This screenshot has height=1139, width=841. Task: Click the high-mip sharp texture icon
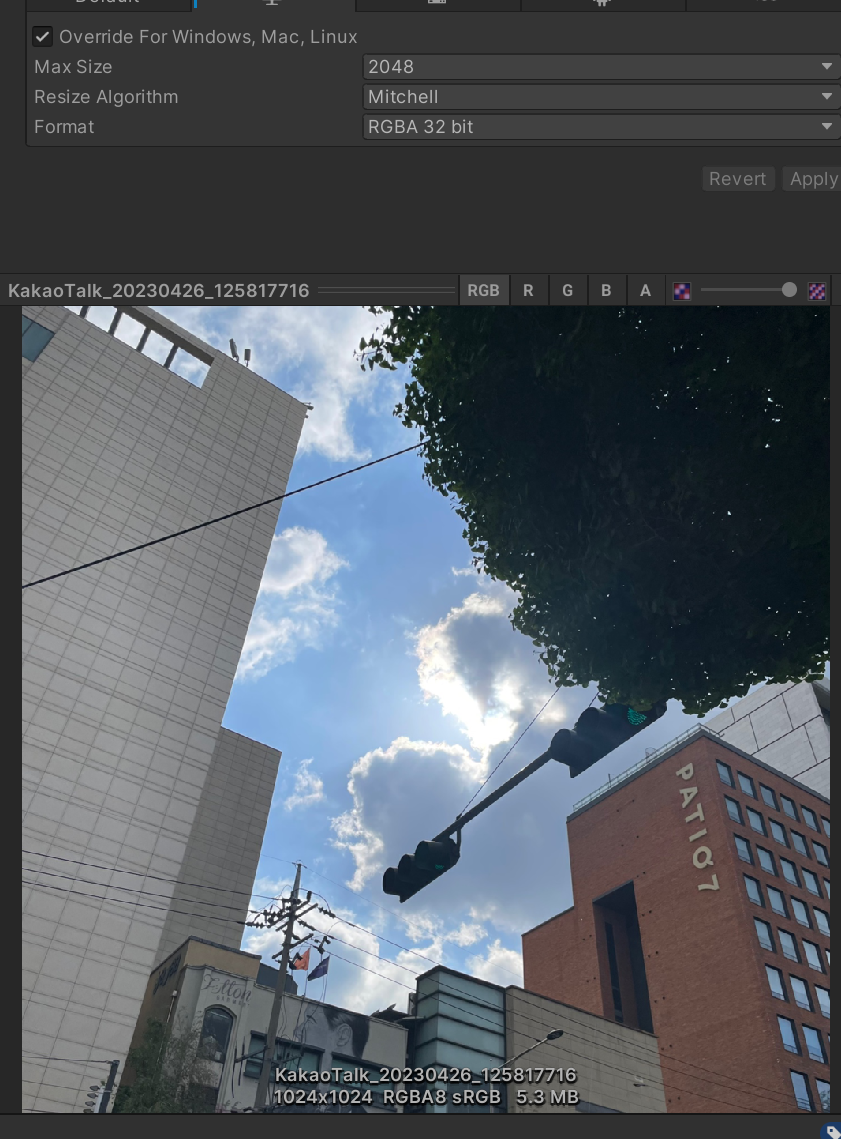pos(817,291)
